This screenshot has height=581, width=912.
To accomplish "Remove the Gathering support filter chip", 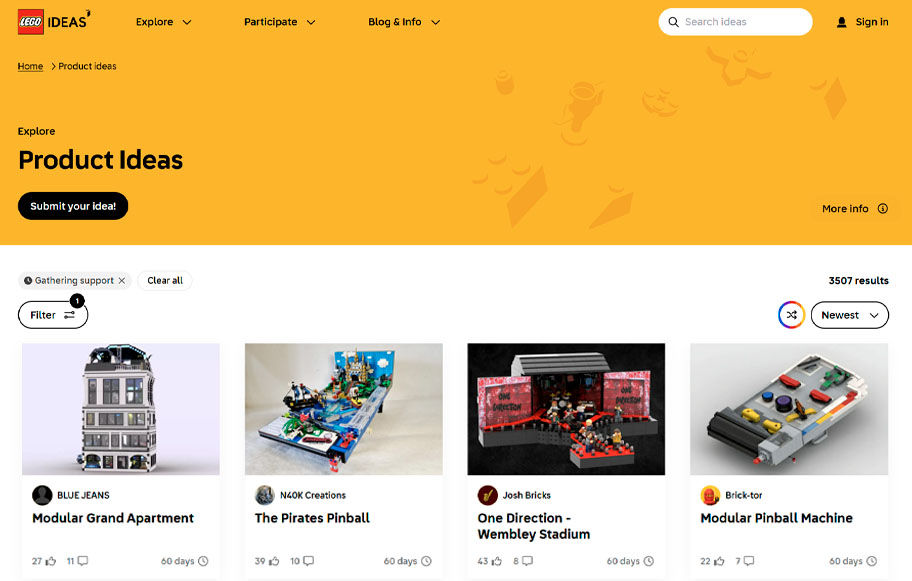I will click(122, 281).
